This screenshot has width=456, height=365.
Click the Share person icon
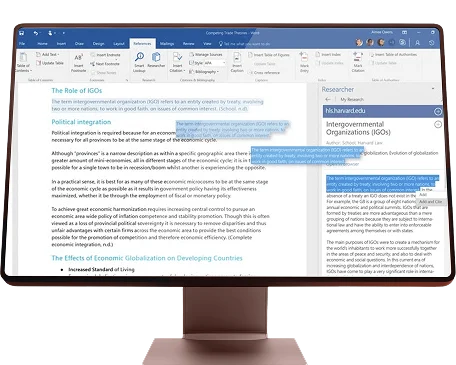pyautogui.click(x=417, y=43)
